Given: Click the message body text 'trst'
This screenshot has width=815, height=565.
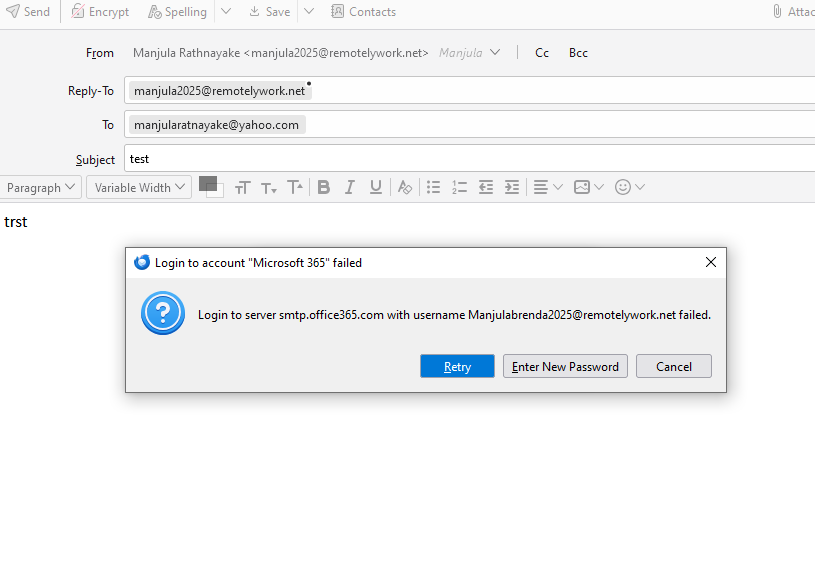Looking at the screenshot, I should coord(16,222).
